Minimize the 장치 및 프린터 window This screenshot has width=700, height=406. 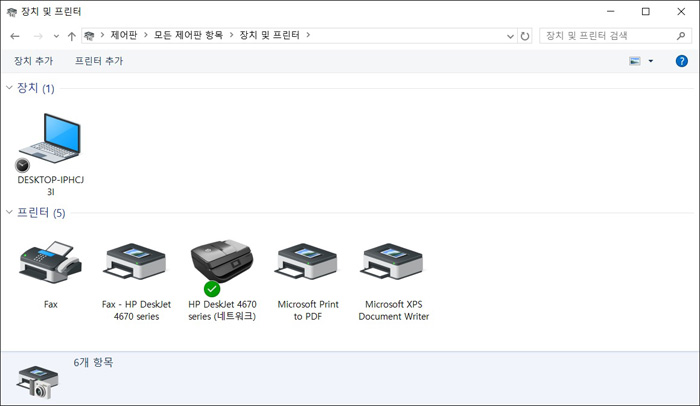[611, 12]
